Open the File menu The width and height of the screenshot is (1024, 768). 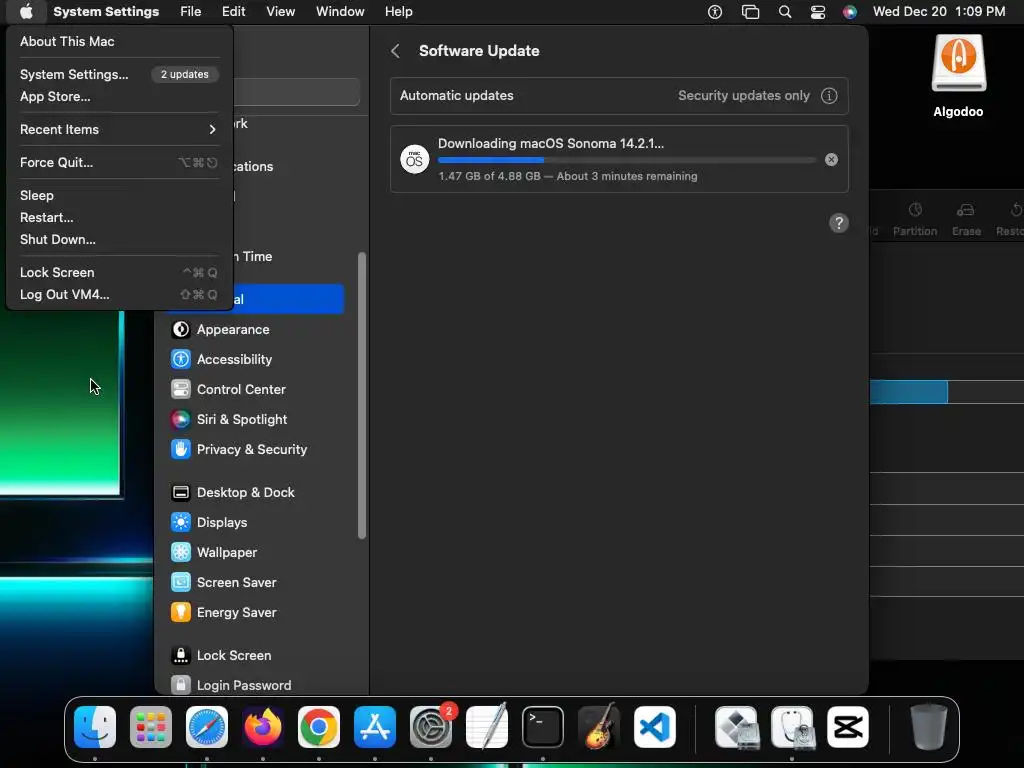(191, 12)
